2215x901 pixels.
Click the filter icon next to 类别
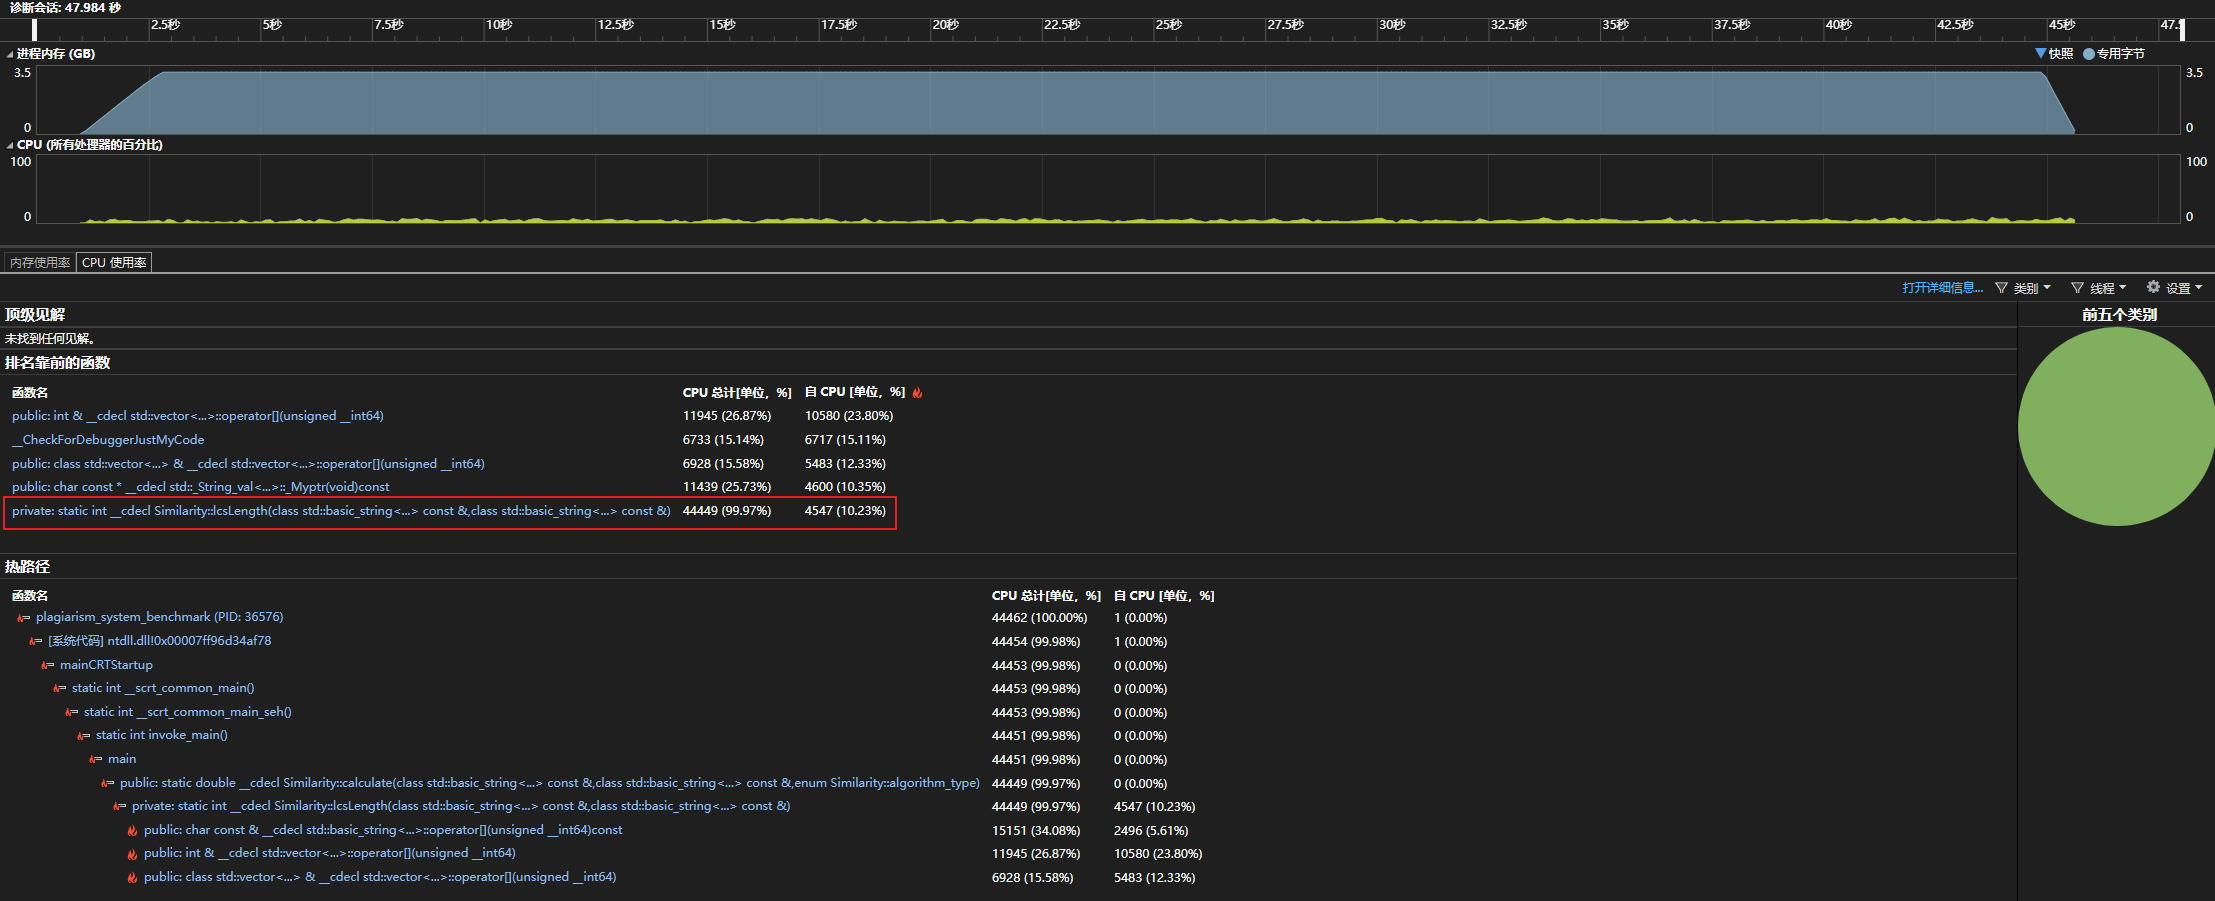click(x=2001, y=288)
